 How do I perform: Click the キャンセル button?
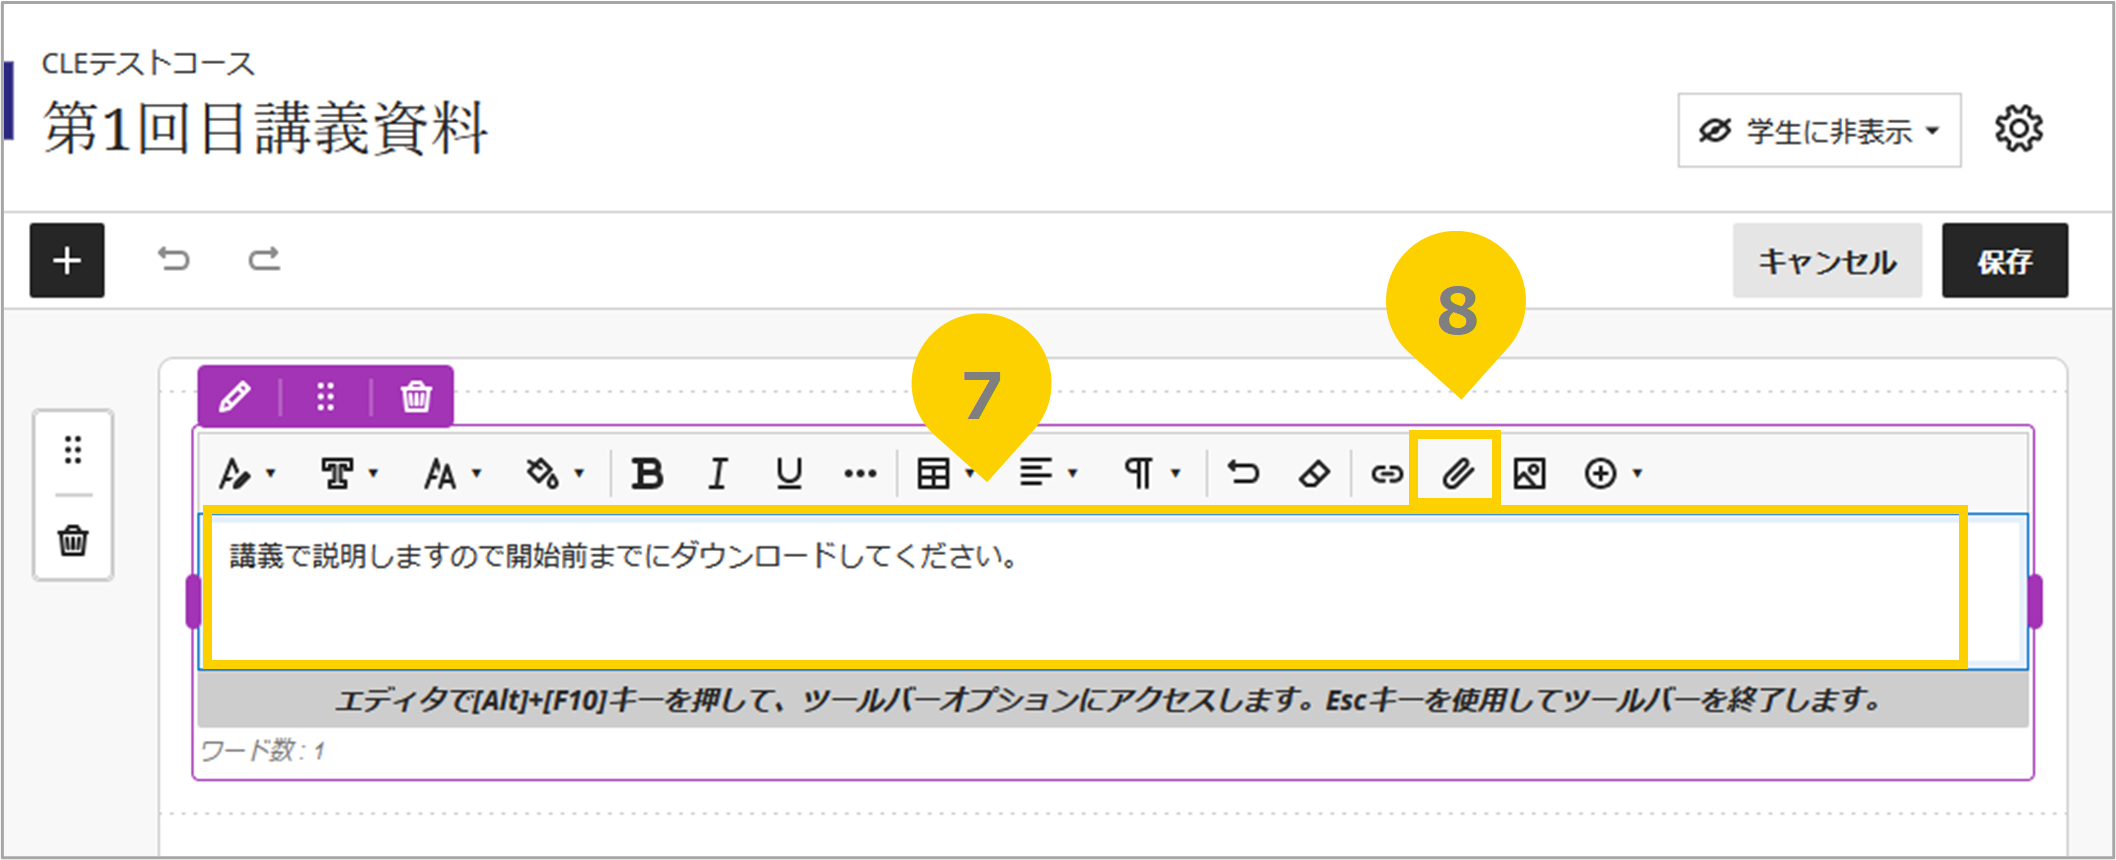tap(1827, 261)
